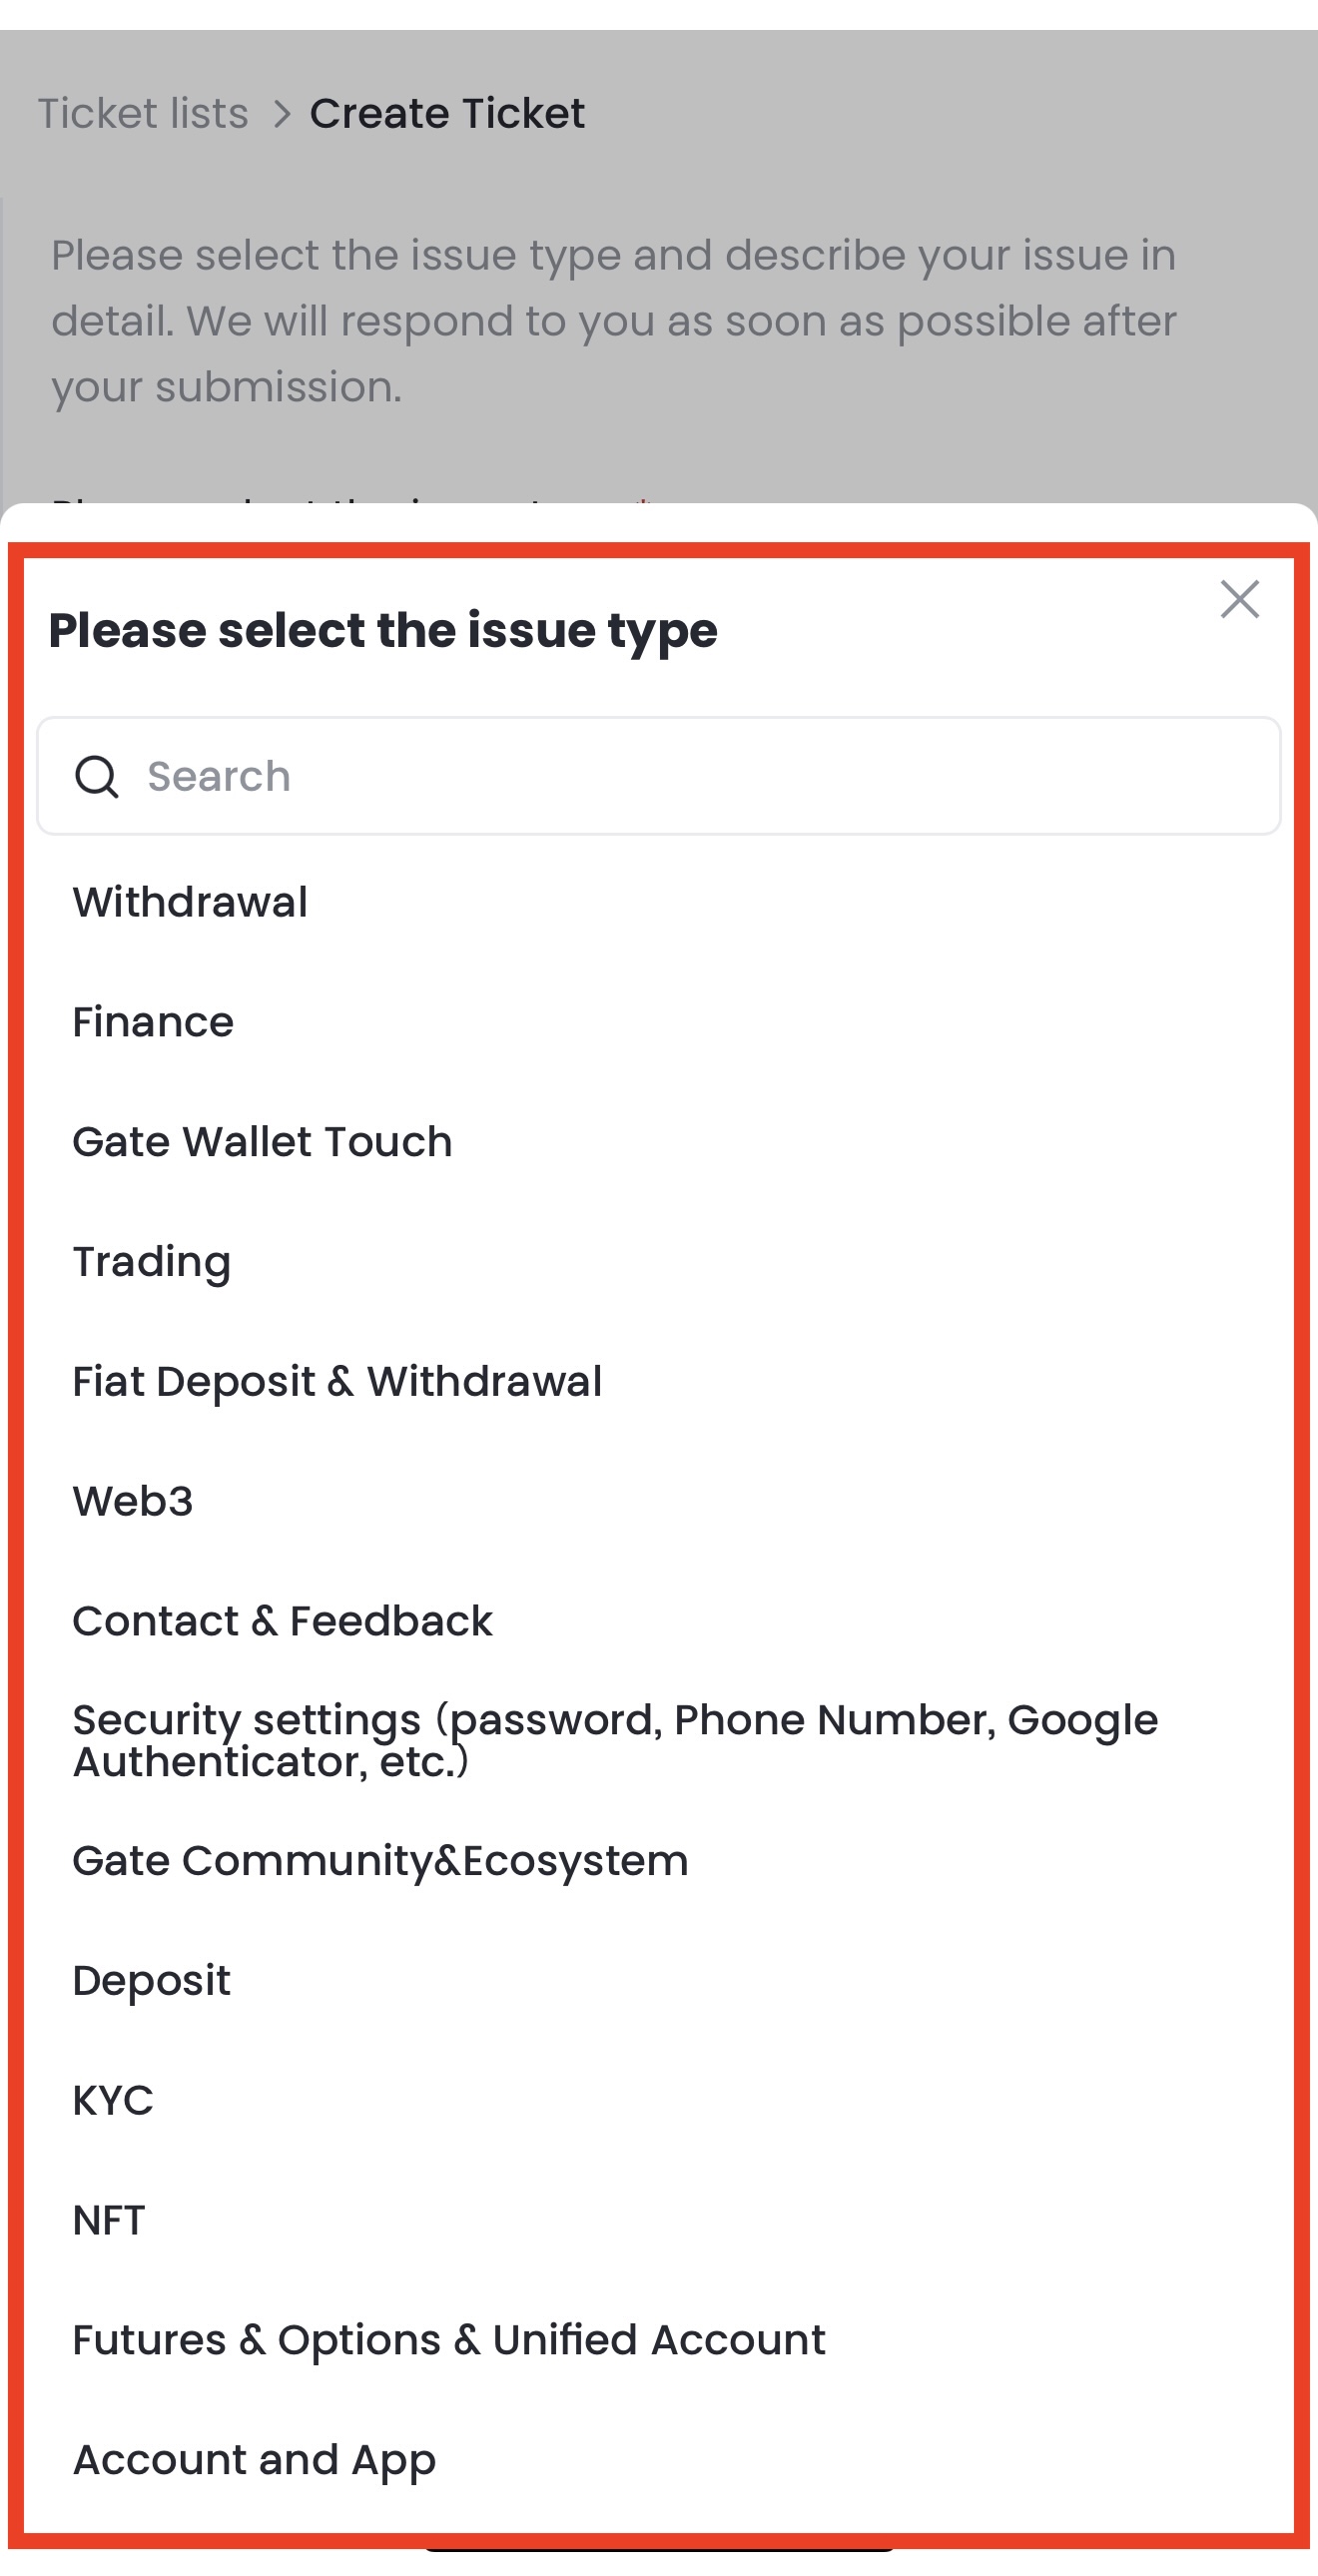Click the breadcrumb chevron arrow
Image resolution: width=1318 pixels, height=2576 pixels.
(x=282, y=114)
